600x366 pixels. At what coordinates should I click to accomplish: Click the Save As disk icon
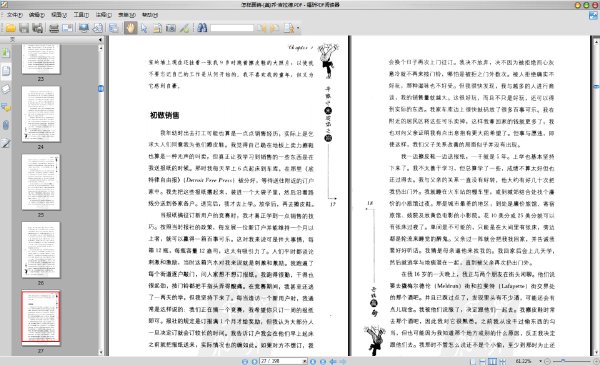click(x=37, y=28)
